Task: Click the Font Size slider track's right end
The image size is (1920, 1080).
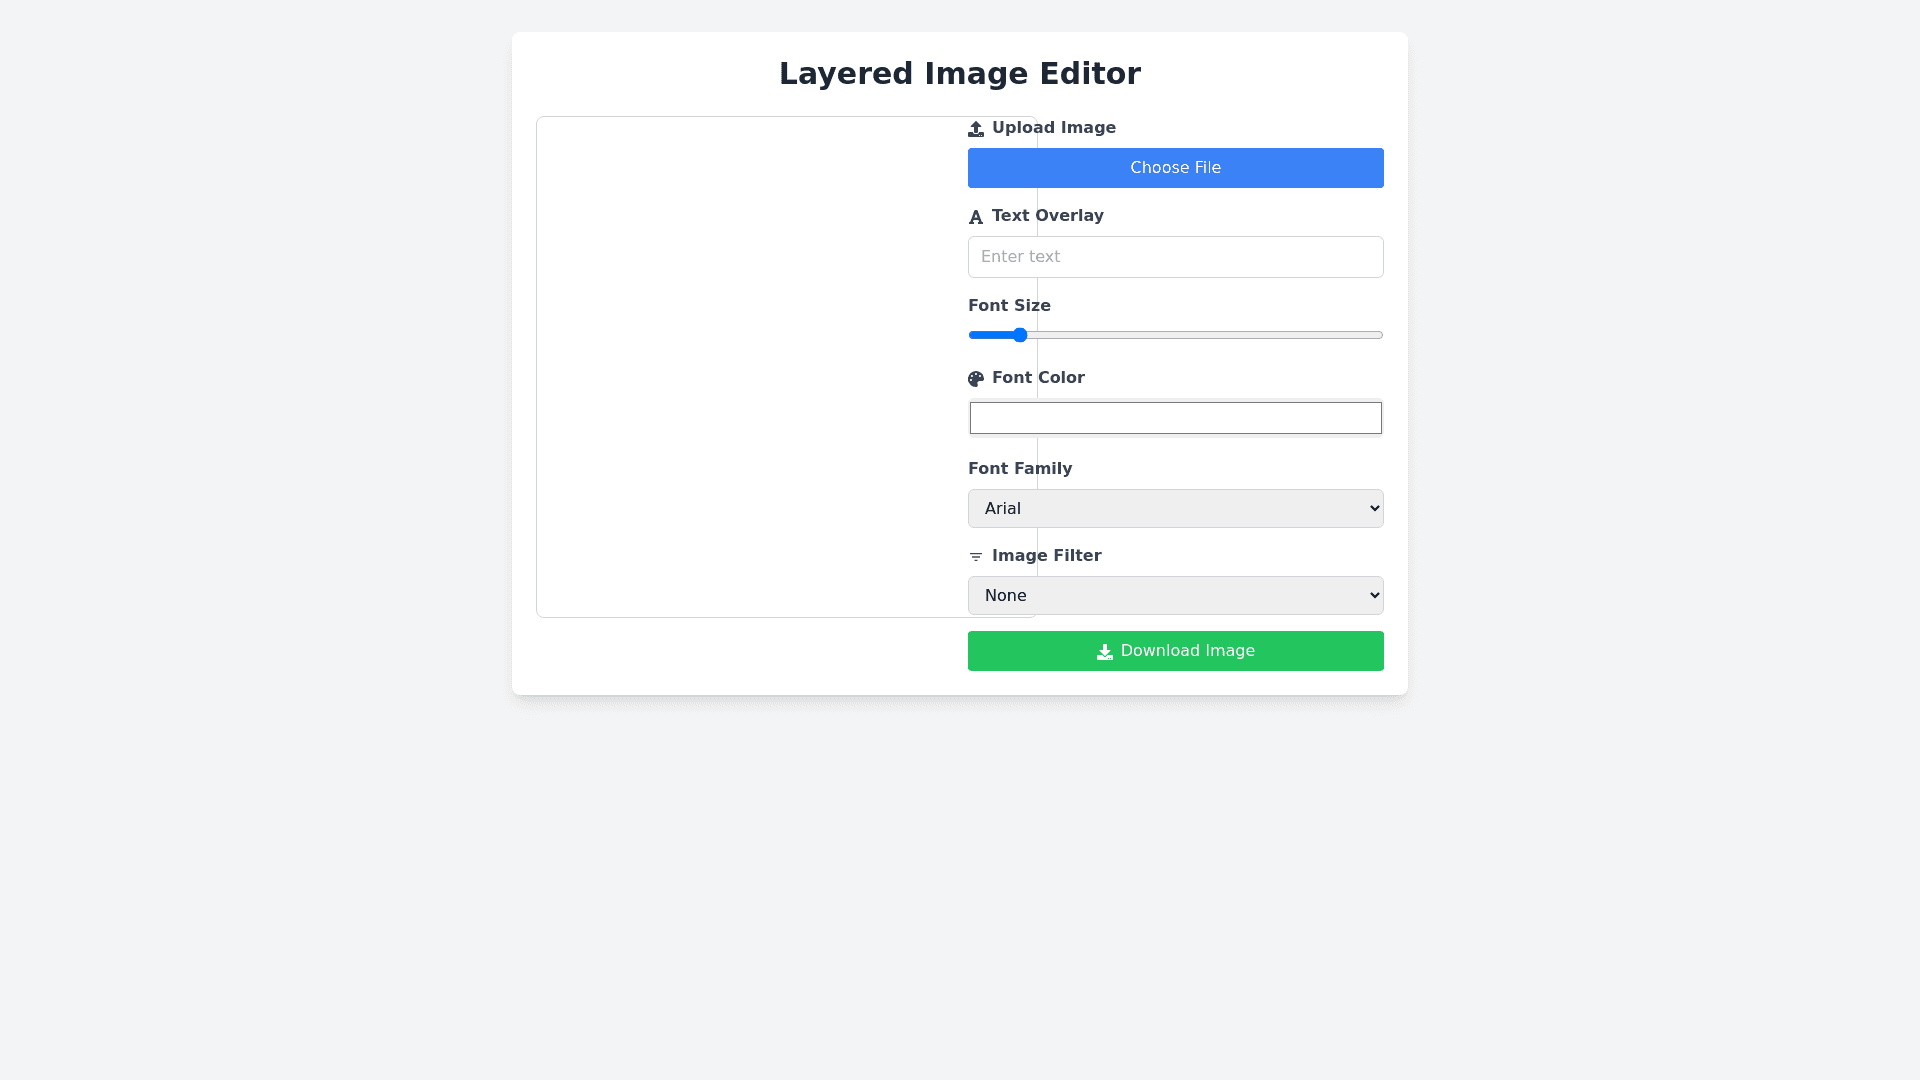Action: pos(1377,335)
